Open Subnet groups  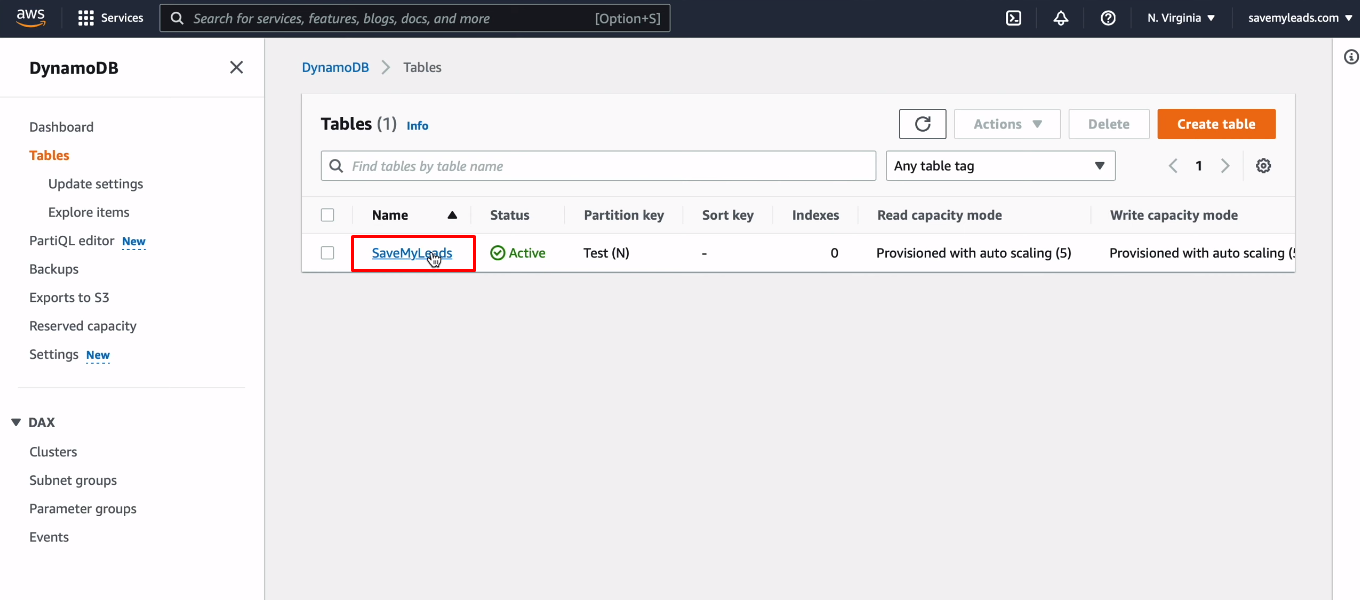pos(73,480)
